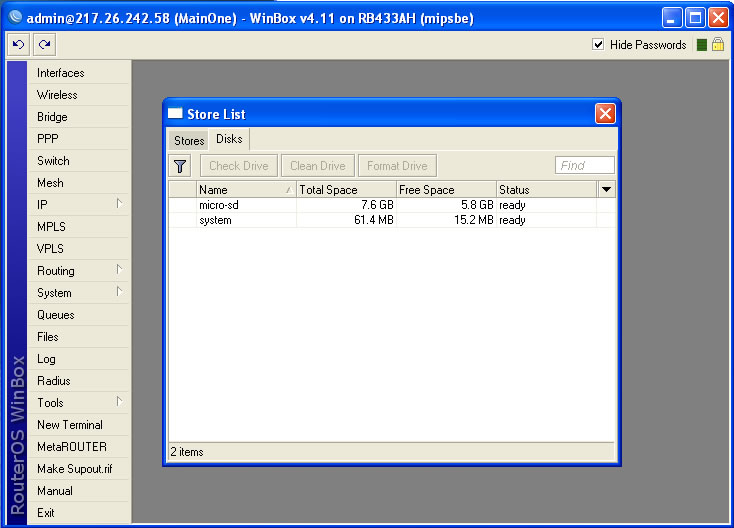Image resolution: width=734 pixels, height=528 pixels.
Task: Click the green status indicator square
Action: click(701, 45)
